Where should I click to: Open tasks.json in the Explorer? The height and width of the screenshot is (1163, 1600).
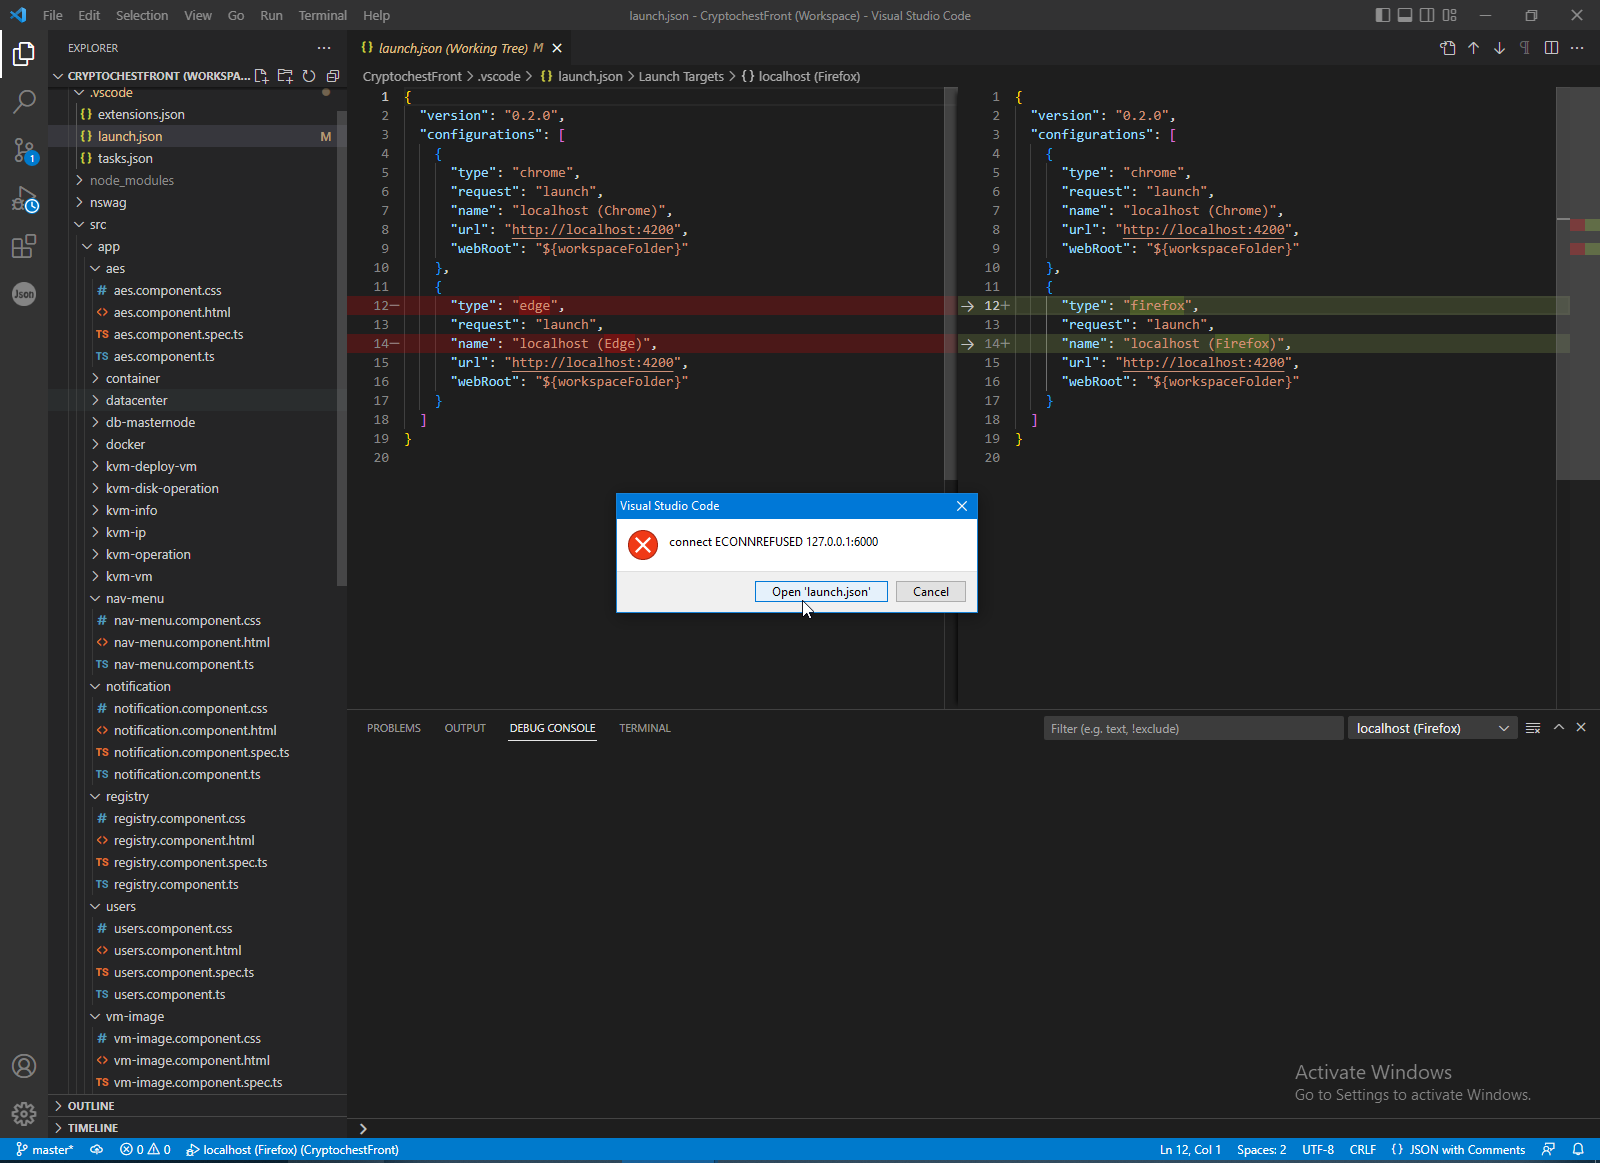[x=190, y=159]
